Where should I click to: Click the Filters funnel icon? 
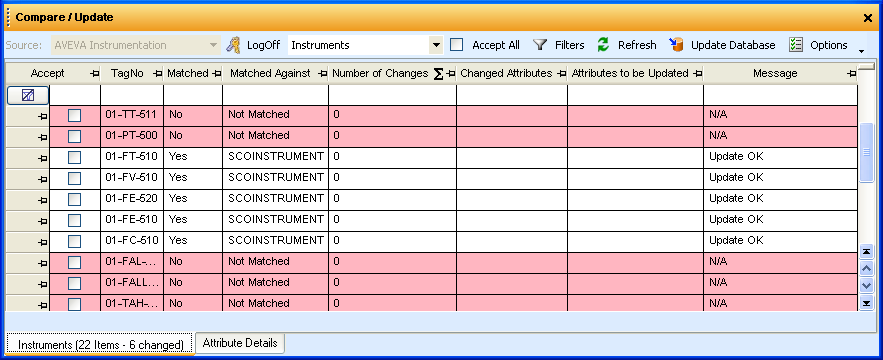540,45
